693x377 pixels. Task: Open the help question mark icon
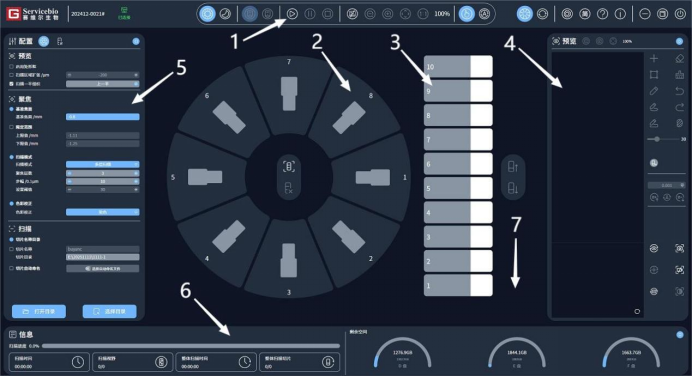[602, 14]
